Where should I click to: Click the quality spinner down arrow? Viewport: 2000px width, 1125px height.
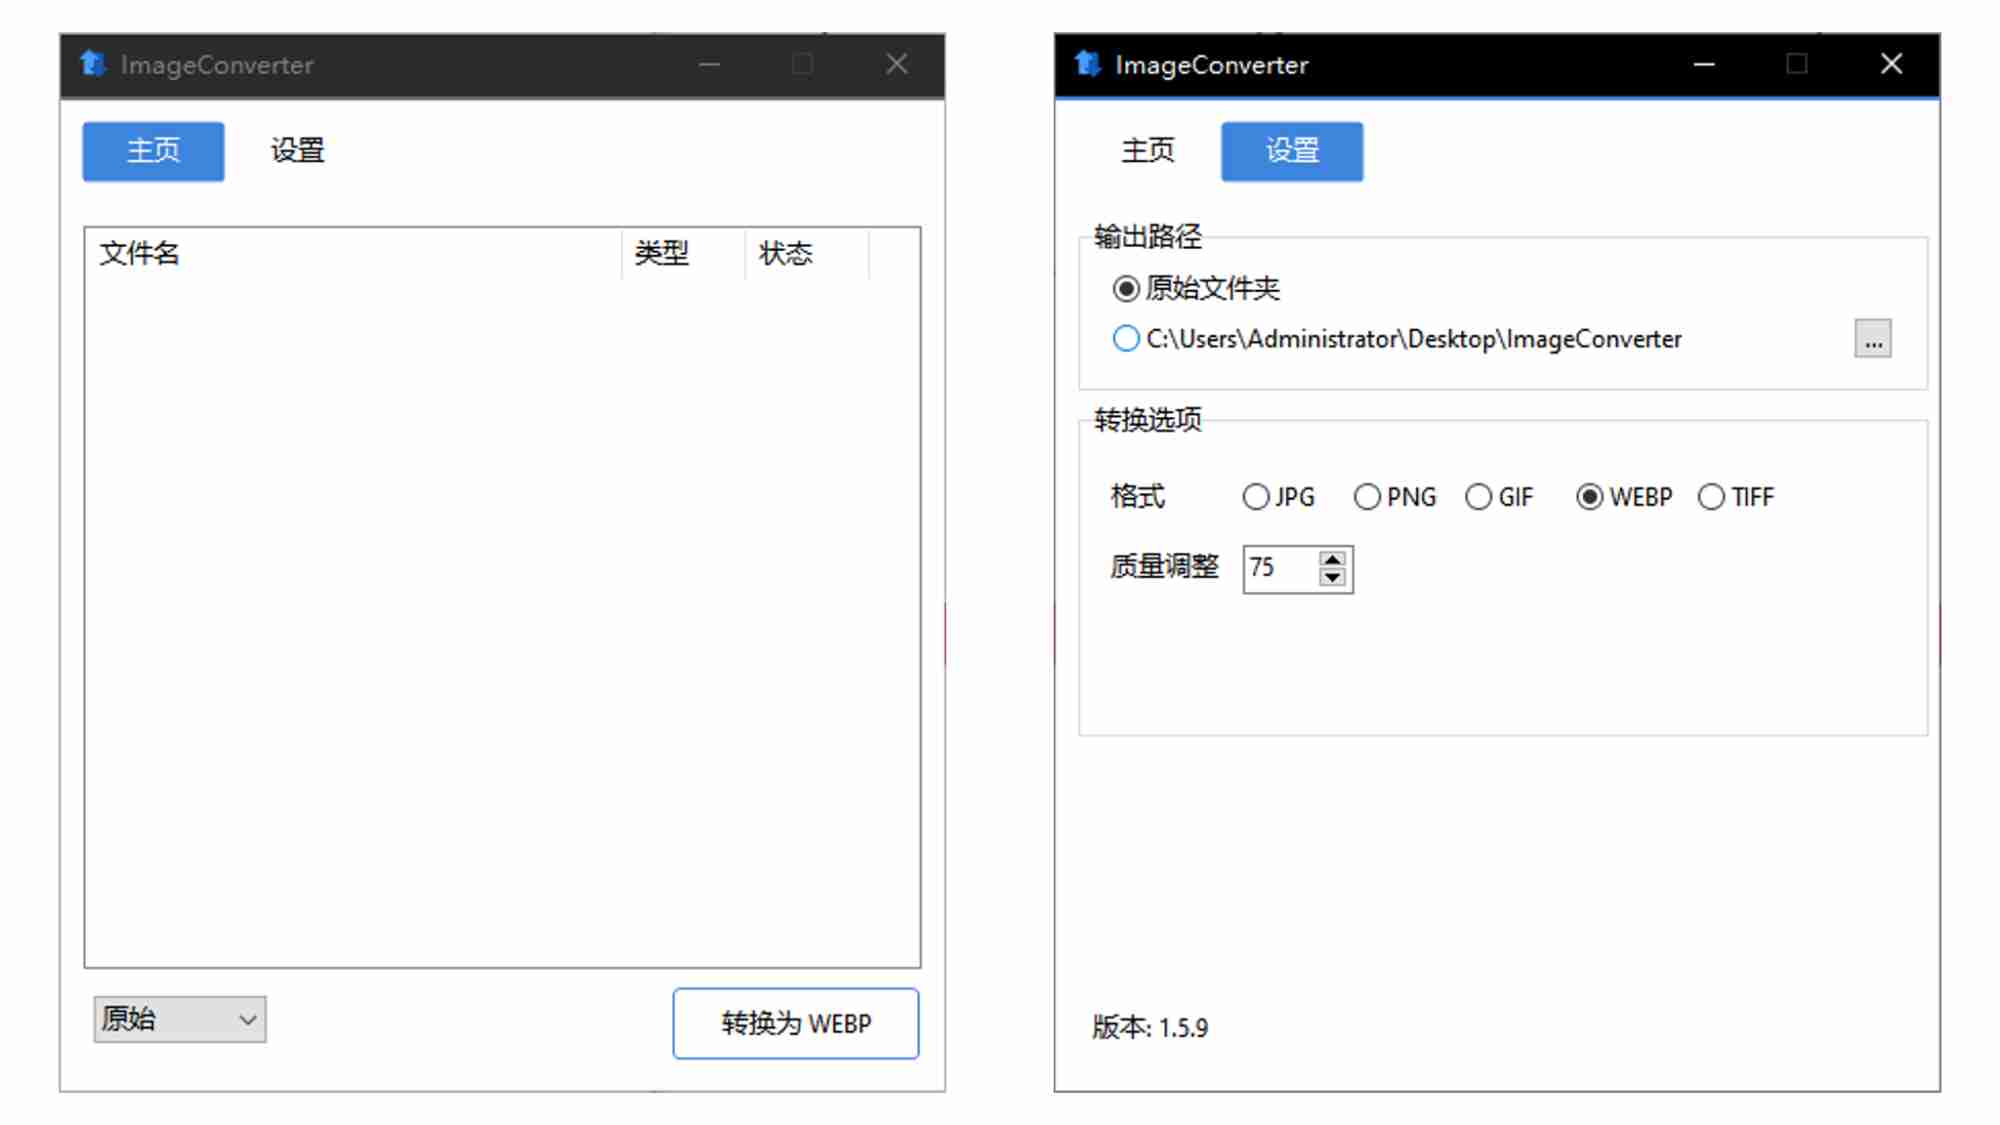pyautogui.click(x=1332, y=578)
